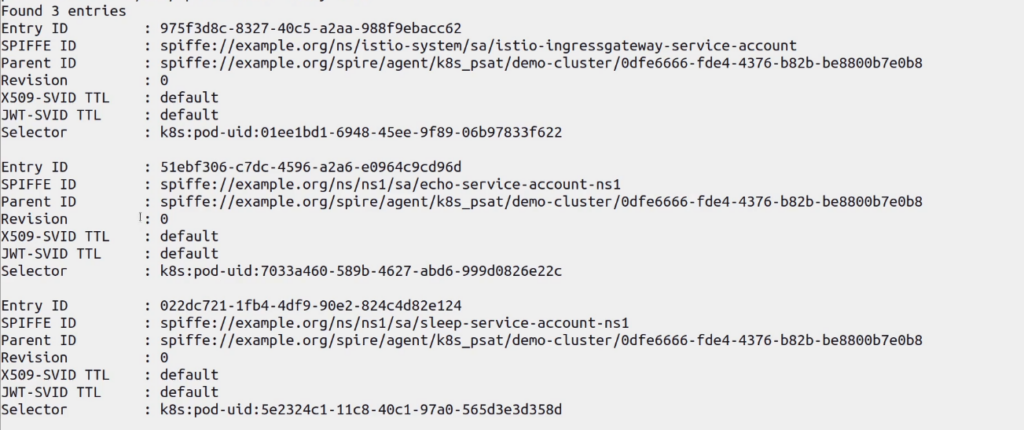Click the 'Selector' label in the first entry
This screenshot has width=1024, height=430.
point(34,132)
